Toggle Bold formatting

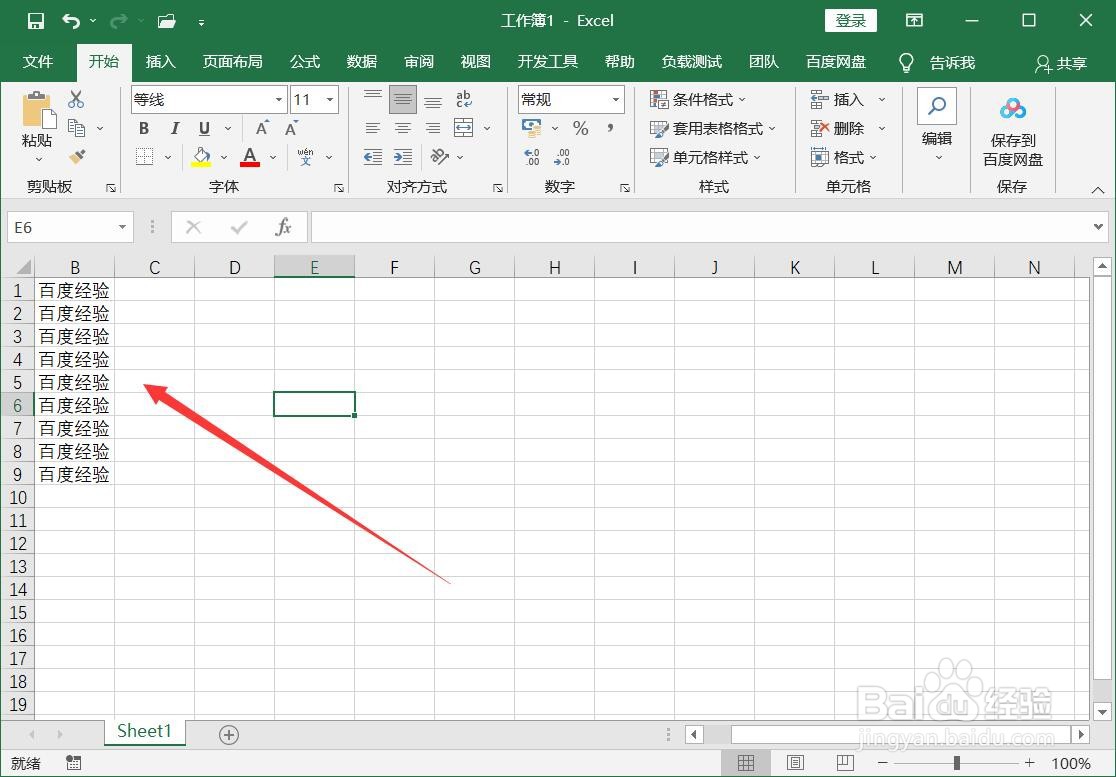pos(144,128)
